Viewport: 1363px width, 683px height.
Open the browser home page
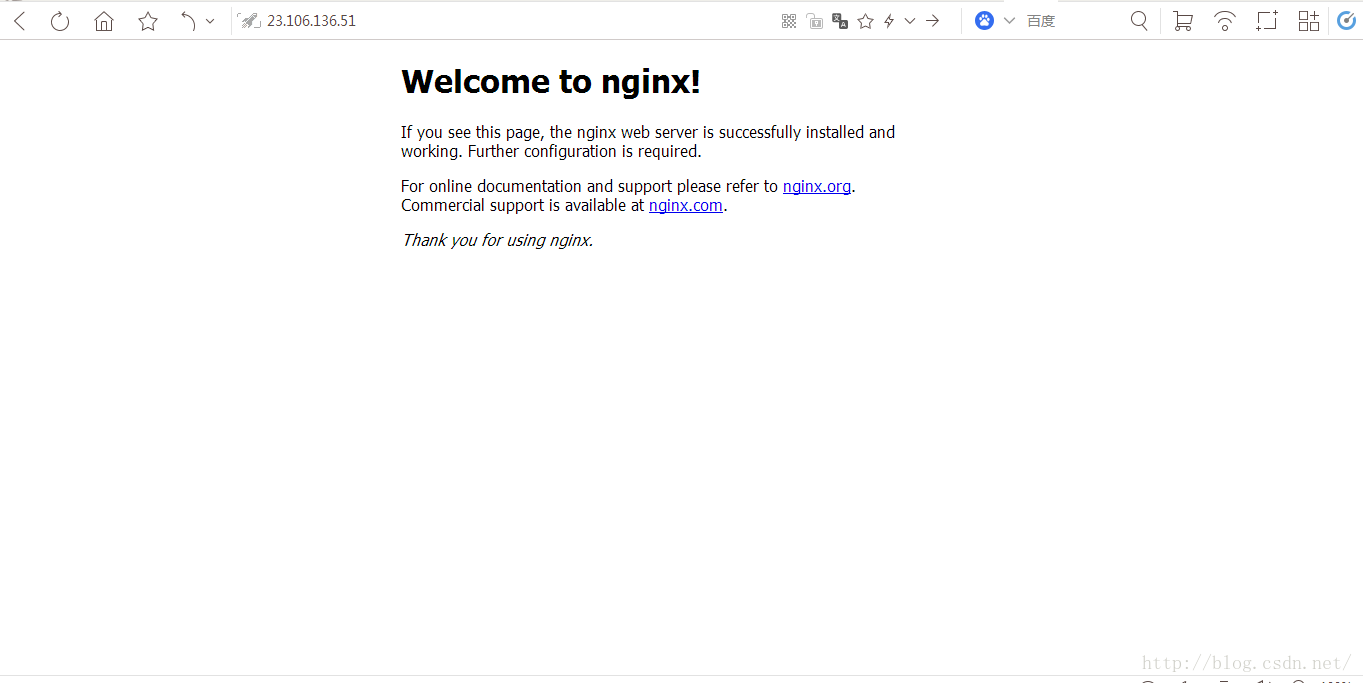pyautogui.click(x=104, y=21)
